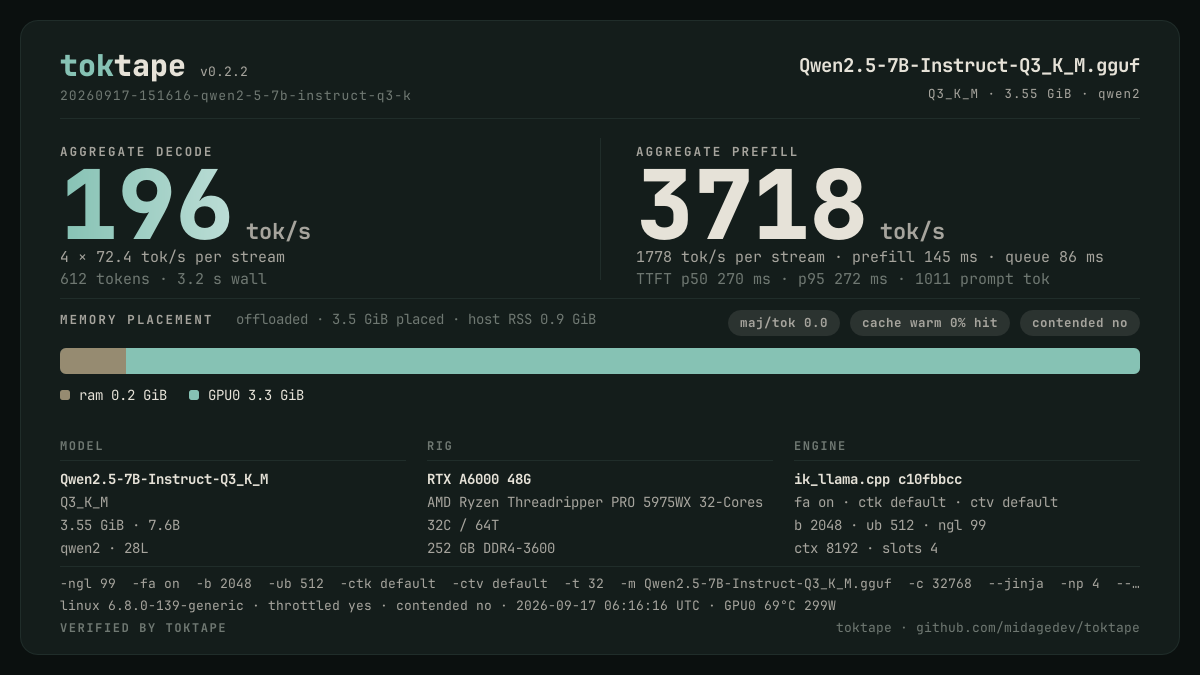Click model name Qwen2.5-7B-Instruct-Q3_K_M in MODEL column

click(x=164, y=479)
